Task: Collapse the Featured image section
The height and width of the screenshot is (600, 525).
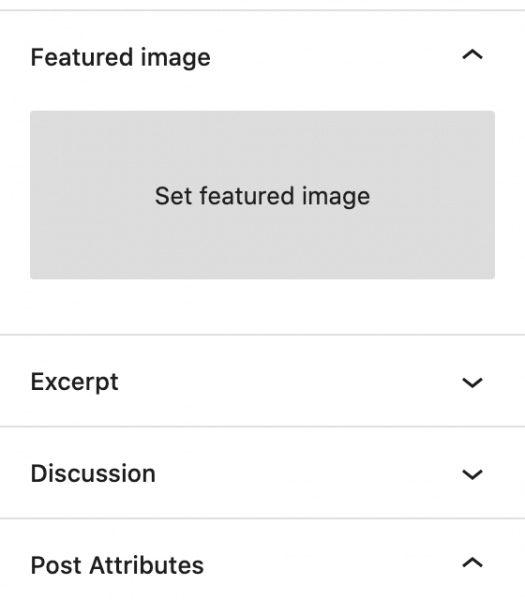Action: [262, 57]
